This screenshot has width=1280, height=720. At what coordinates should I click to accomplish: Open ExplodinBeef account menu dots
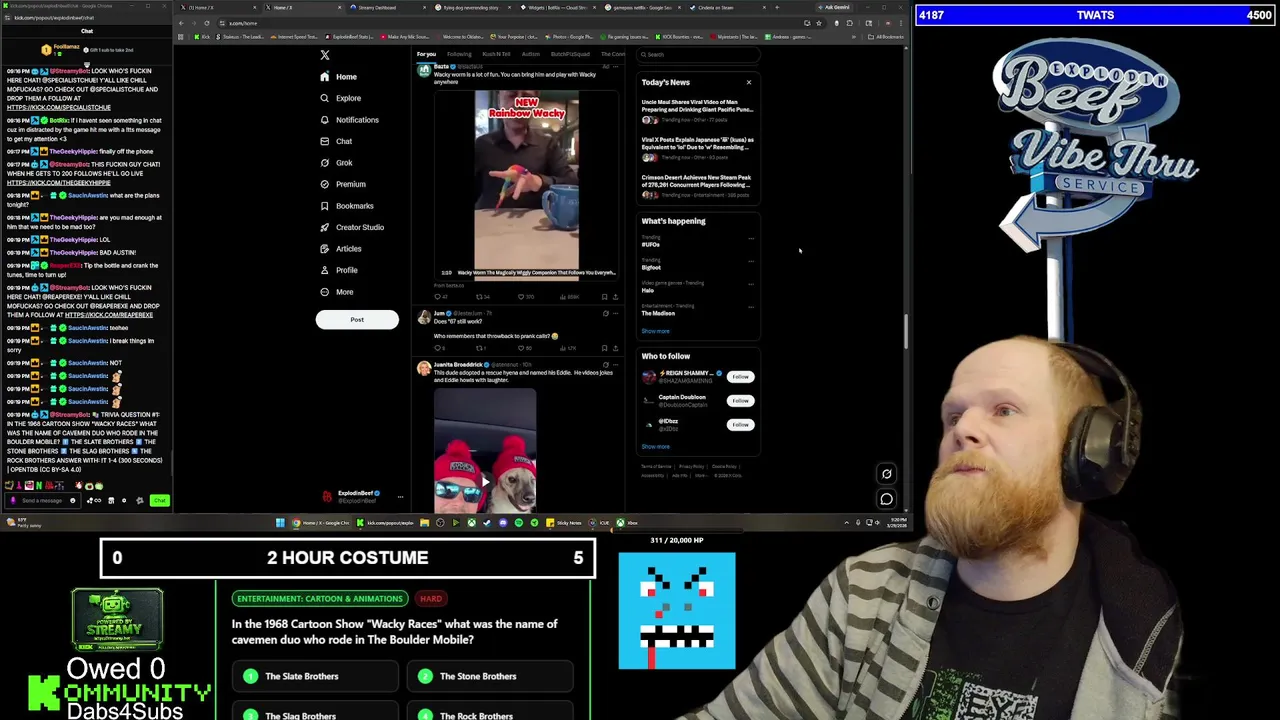(x=400, y=497)
